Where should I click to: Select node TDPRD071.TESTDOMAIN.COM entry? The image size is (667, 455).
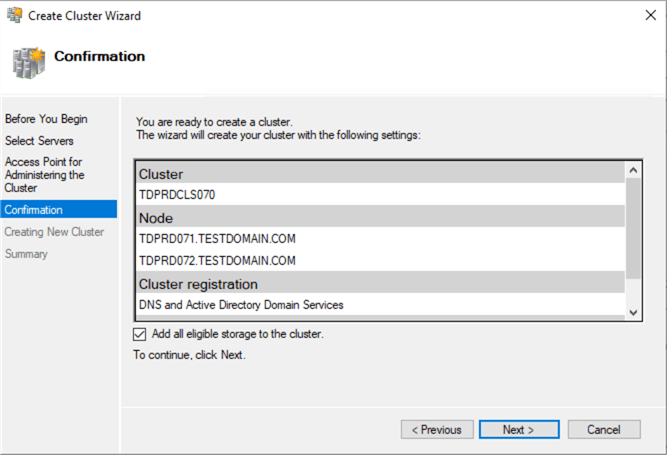point(217,239)
